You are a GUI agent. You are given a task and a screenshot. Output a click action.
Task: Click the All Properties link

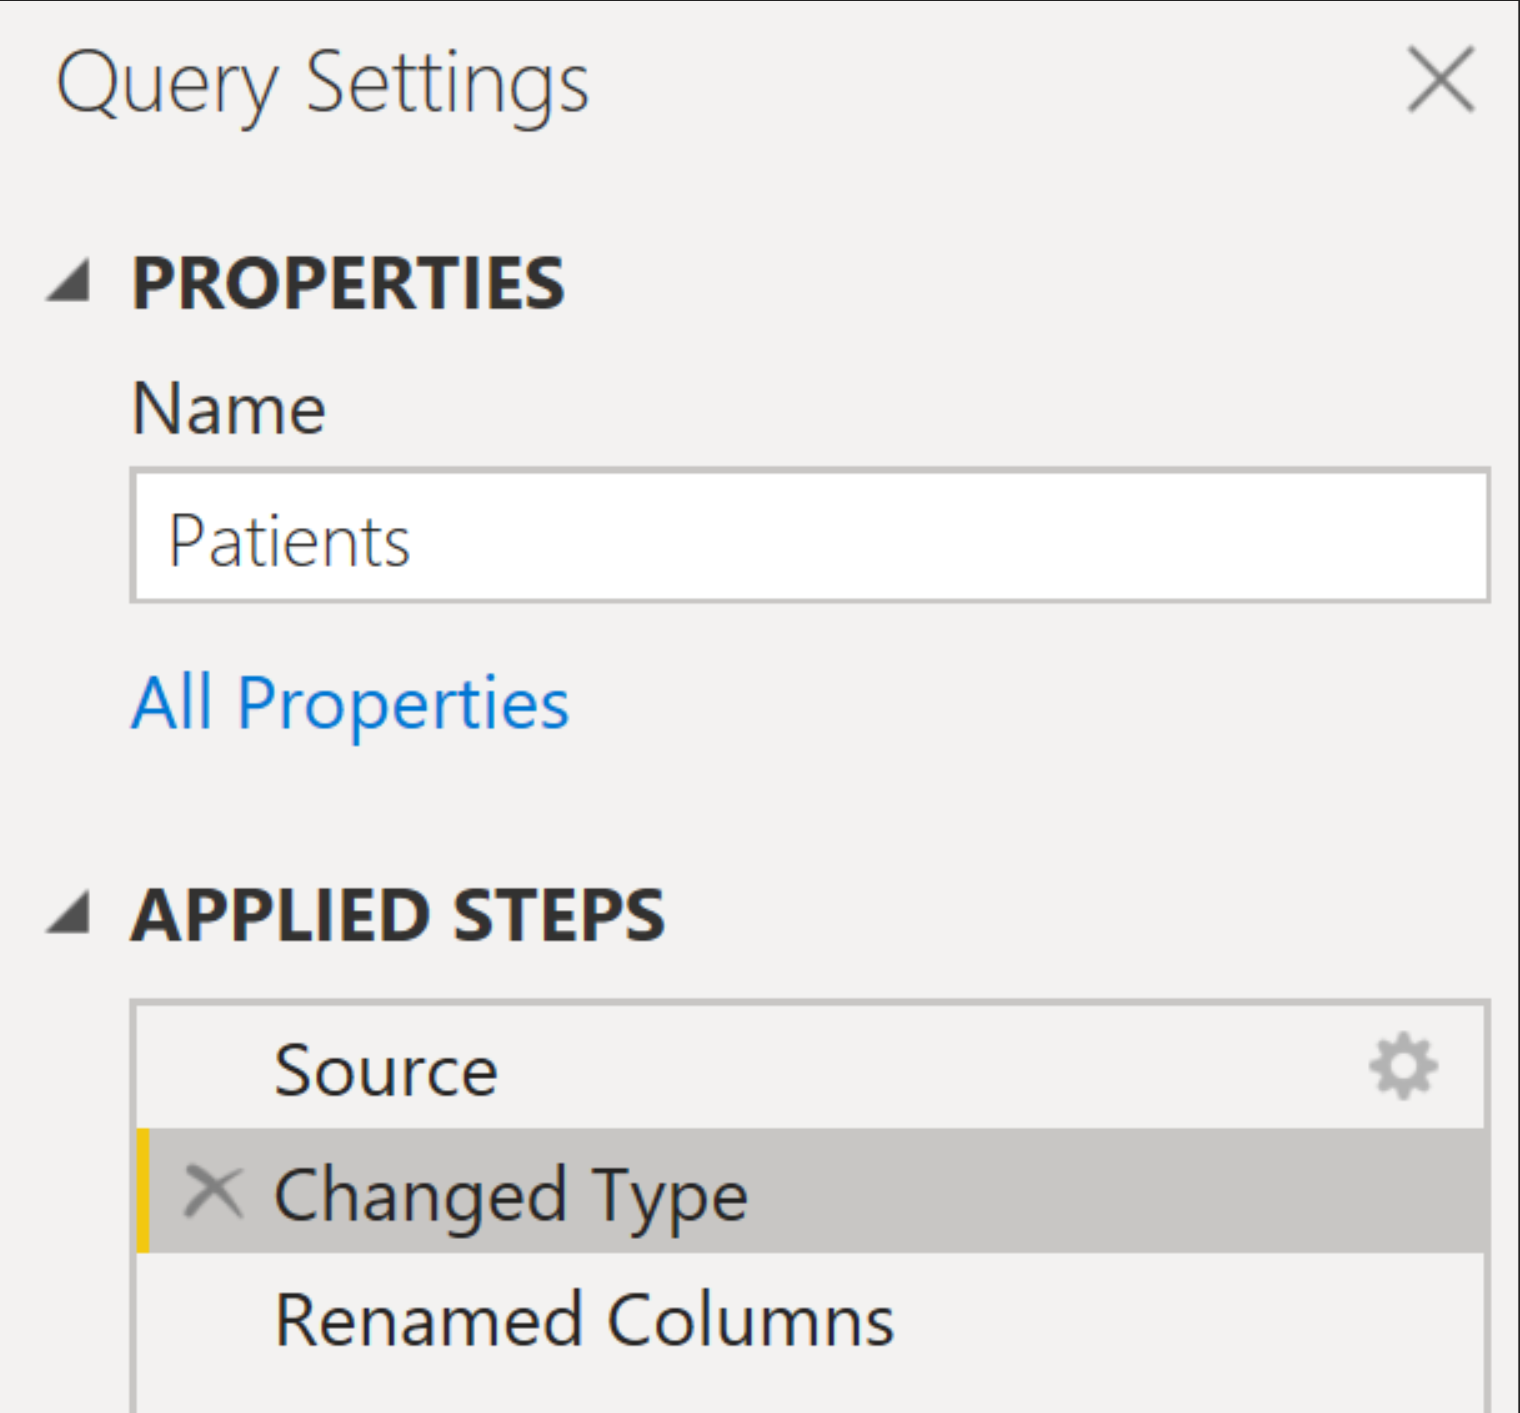pyautogui.click(x=352, y=703)
